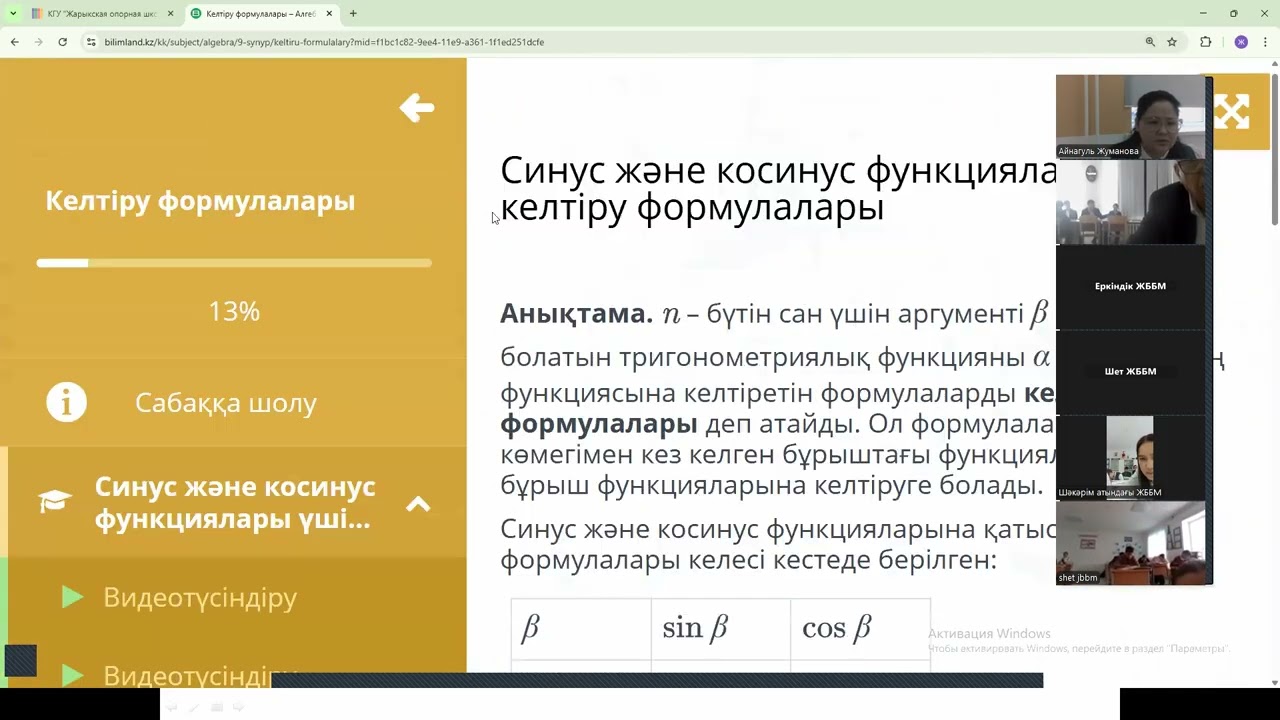Click the sin β table header cell

tap(721, 628)
